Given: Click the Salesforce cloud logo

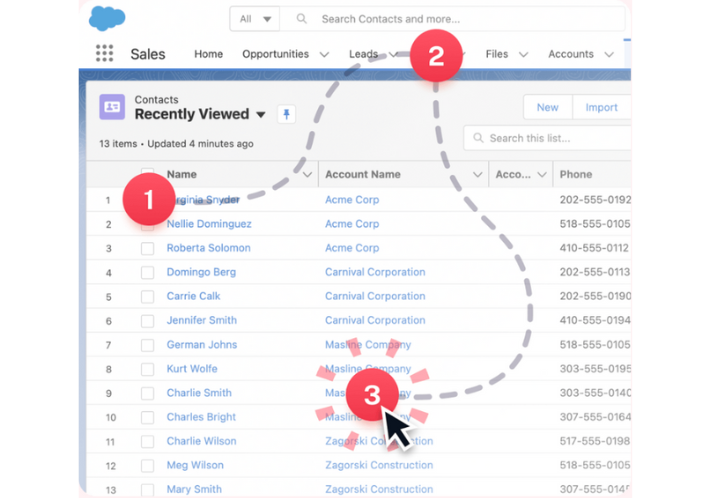Looking at the screenshot, I should pos(107,18).
